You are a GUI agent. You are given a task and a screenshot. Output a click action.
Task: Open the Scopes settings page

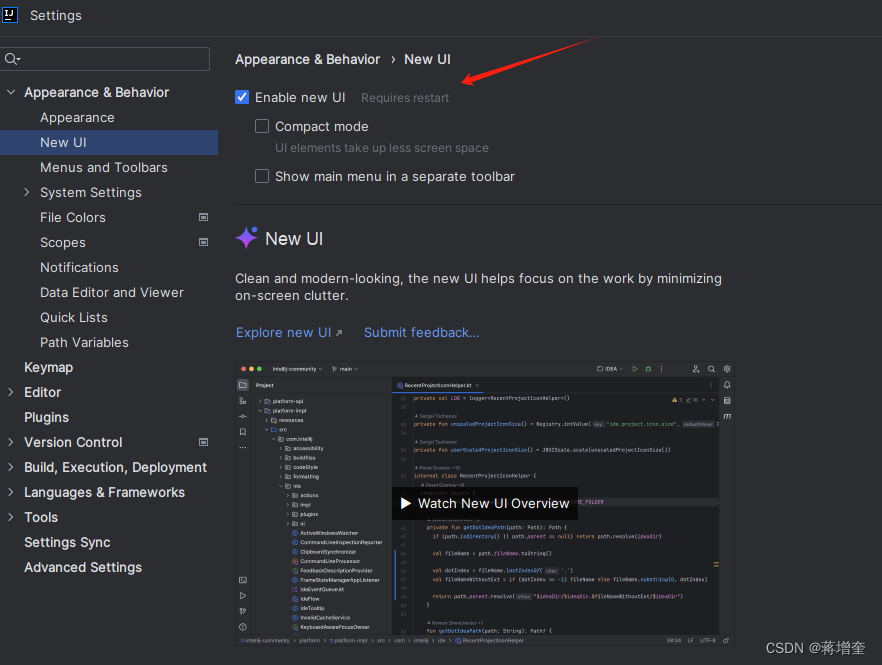[62, 242]
